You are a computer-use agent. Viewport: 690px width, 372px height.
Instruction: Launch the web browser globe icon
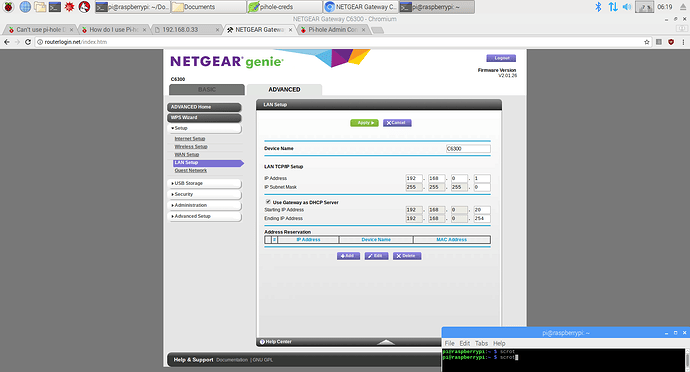(25, 7)
